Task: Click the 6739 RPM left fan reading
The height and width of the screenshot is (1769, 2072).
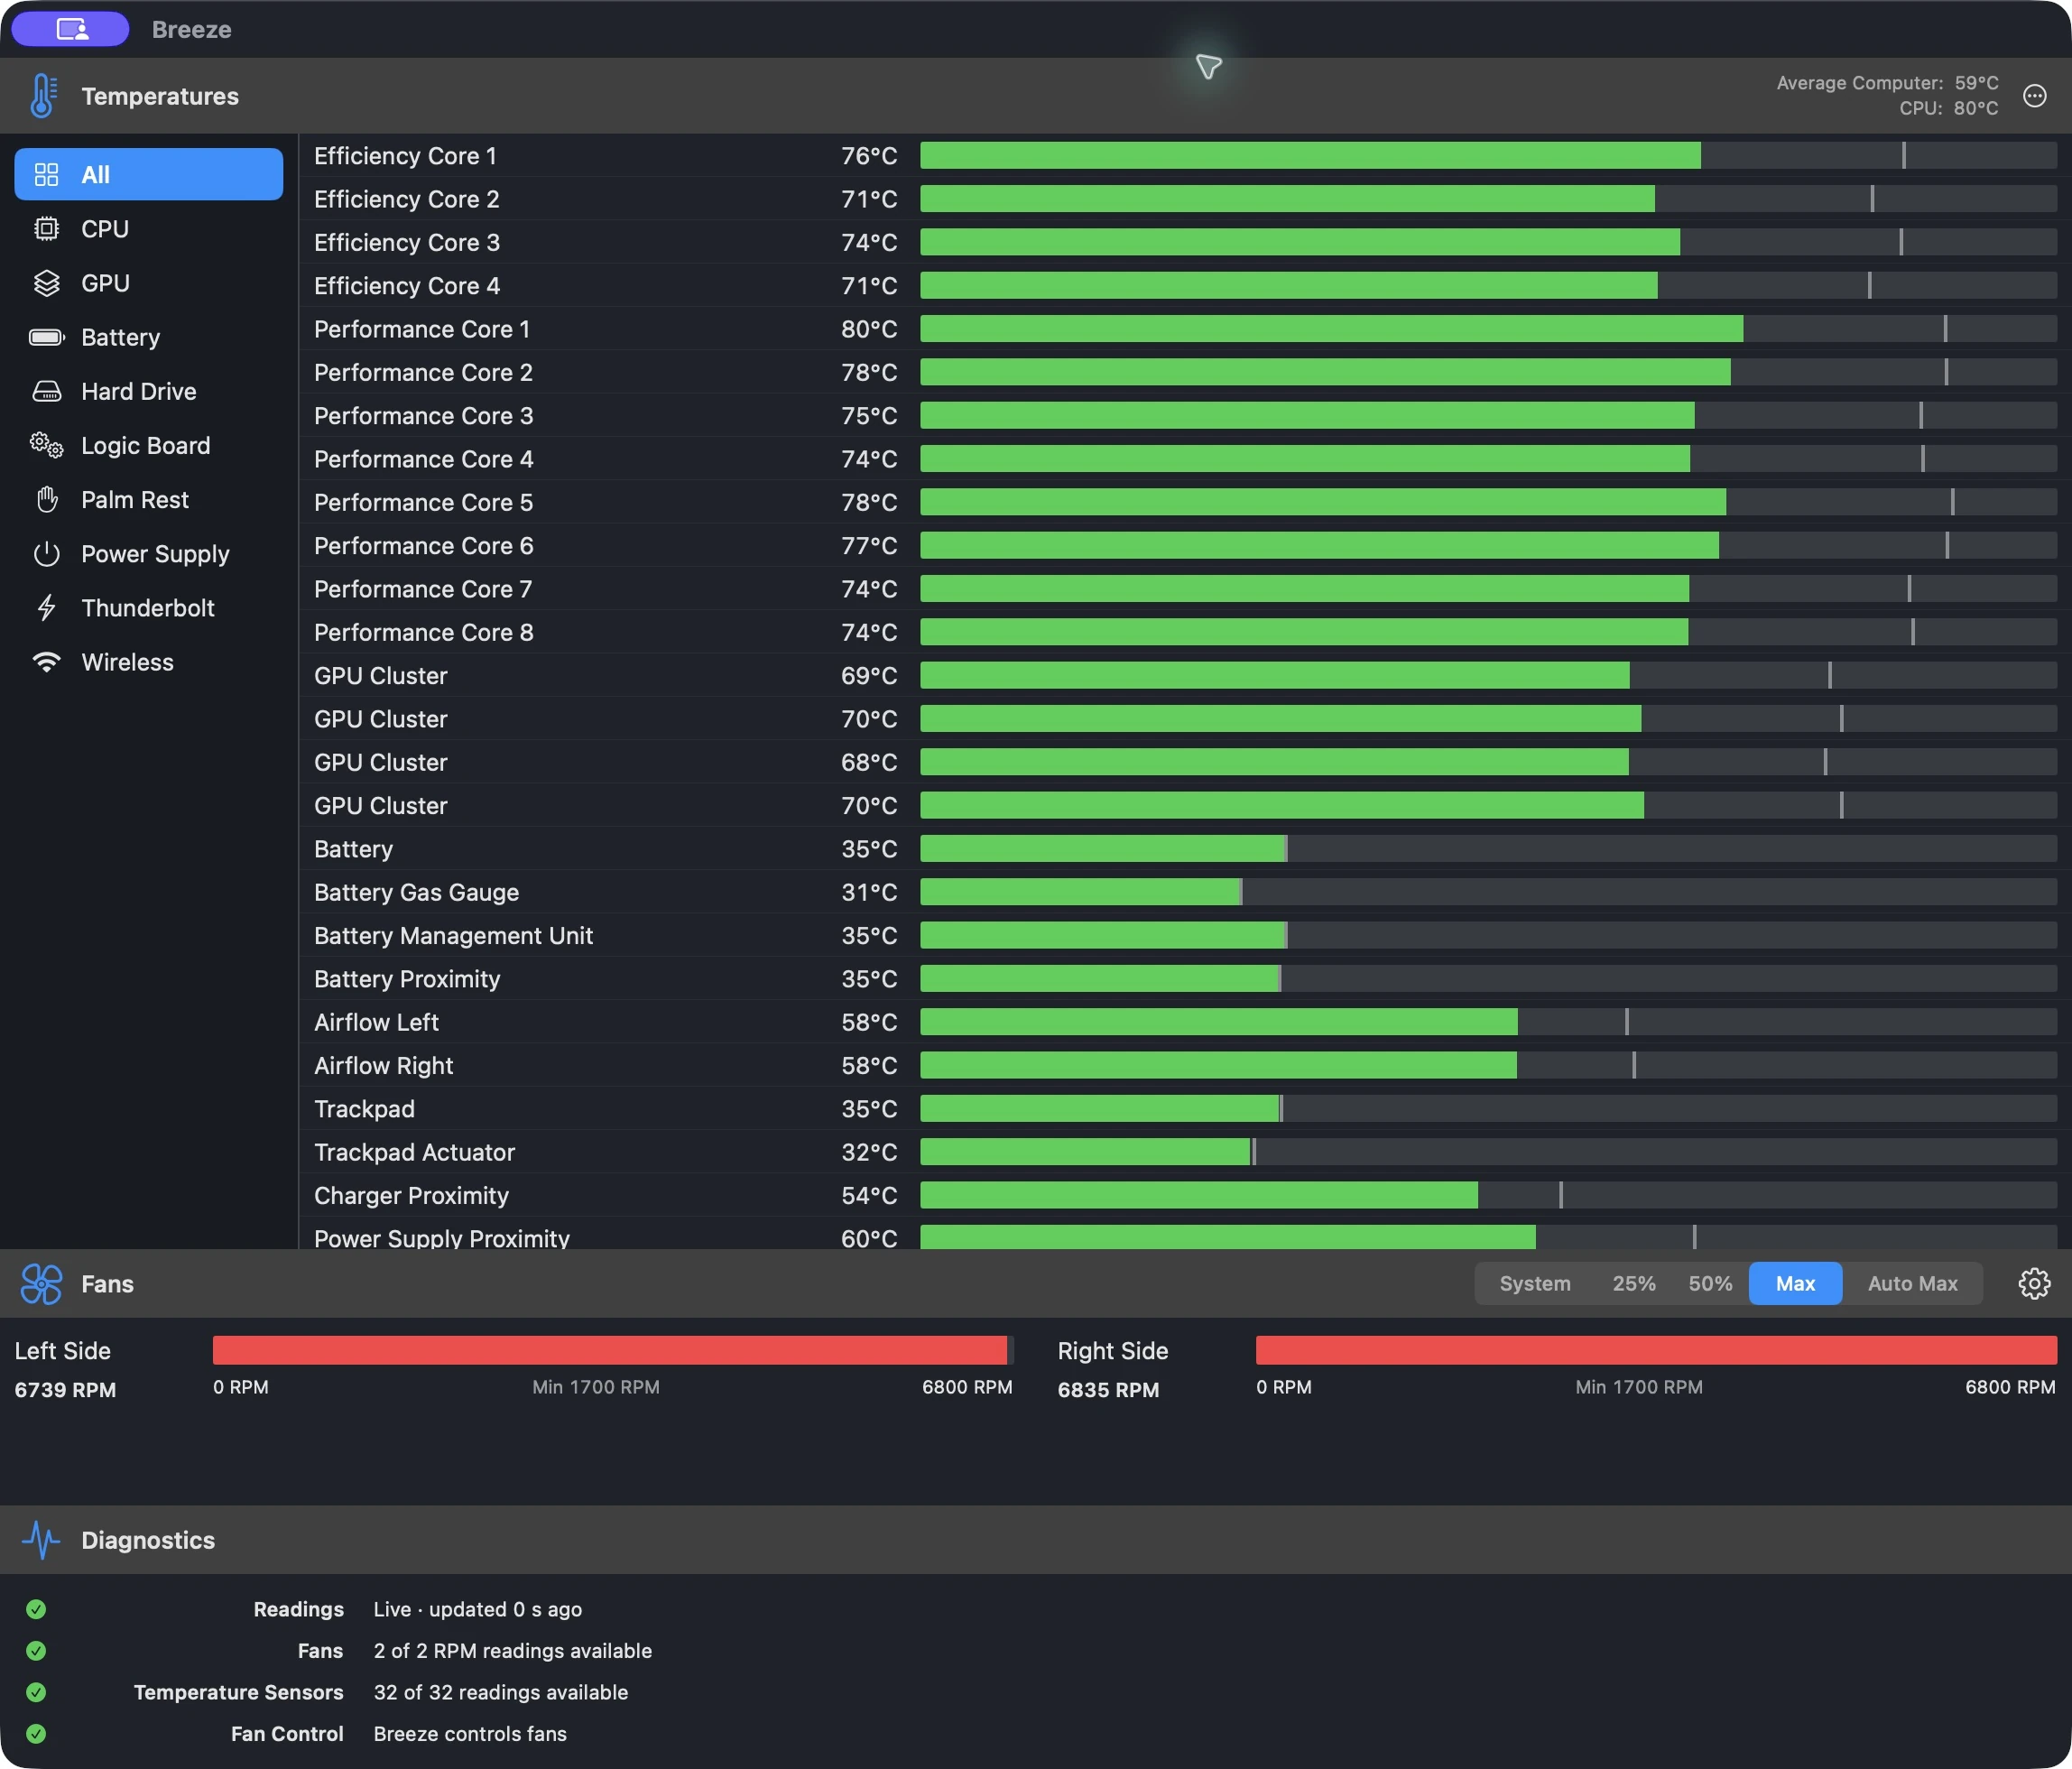Action: point(65,1390)
